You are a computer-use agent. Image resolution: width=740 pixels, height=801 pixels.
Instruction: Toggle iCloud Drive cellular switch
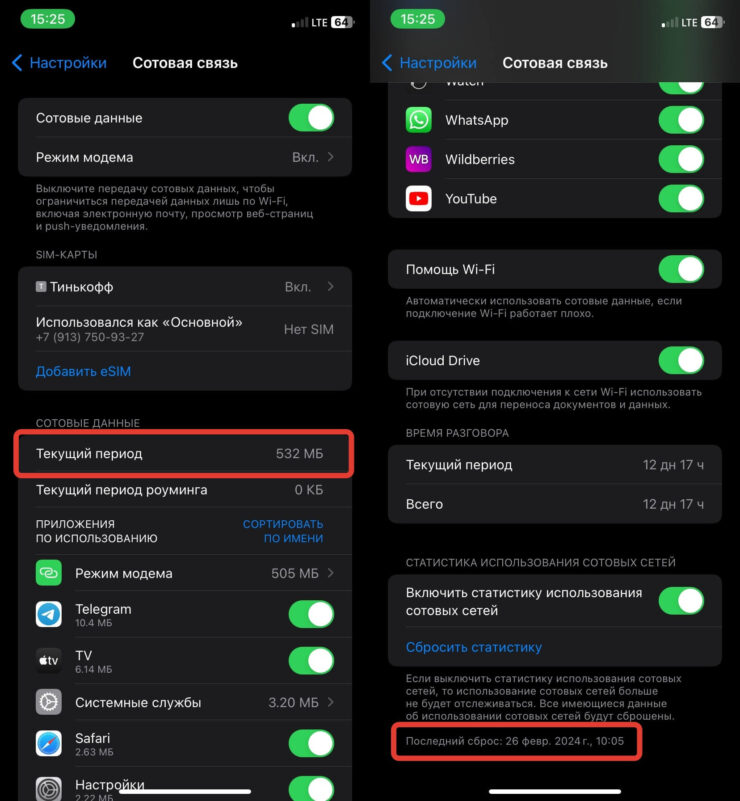(x=681, y=360)
